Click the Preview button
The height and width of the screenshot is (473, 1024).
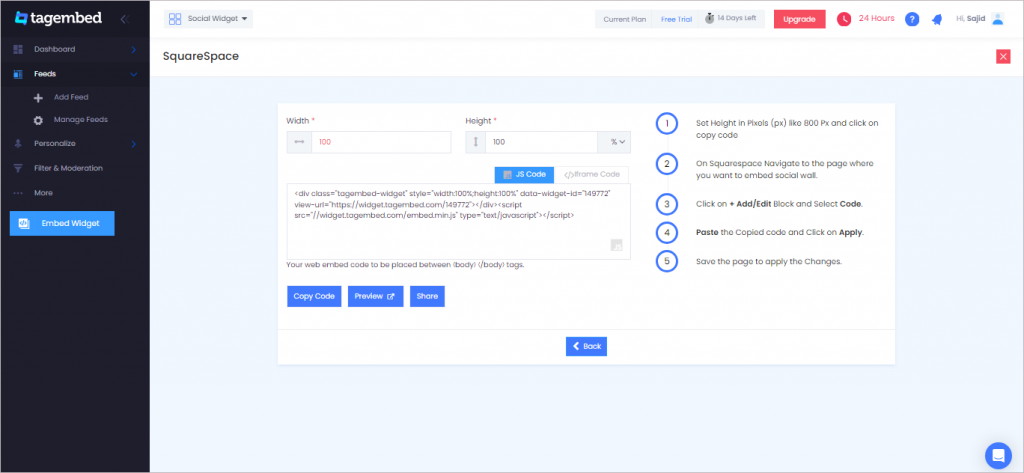tap(376, 296)
